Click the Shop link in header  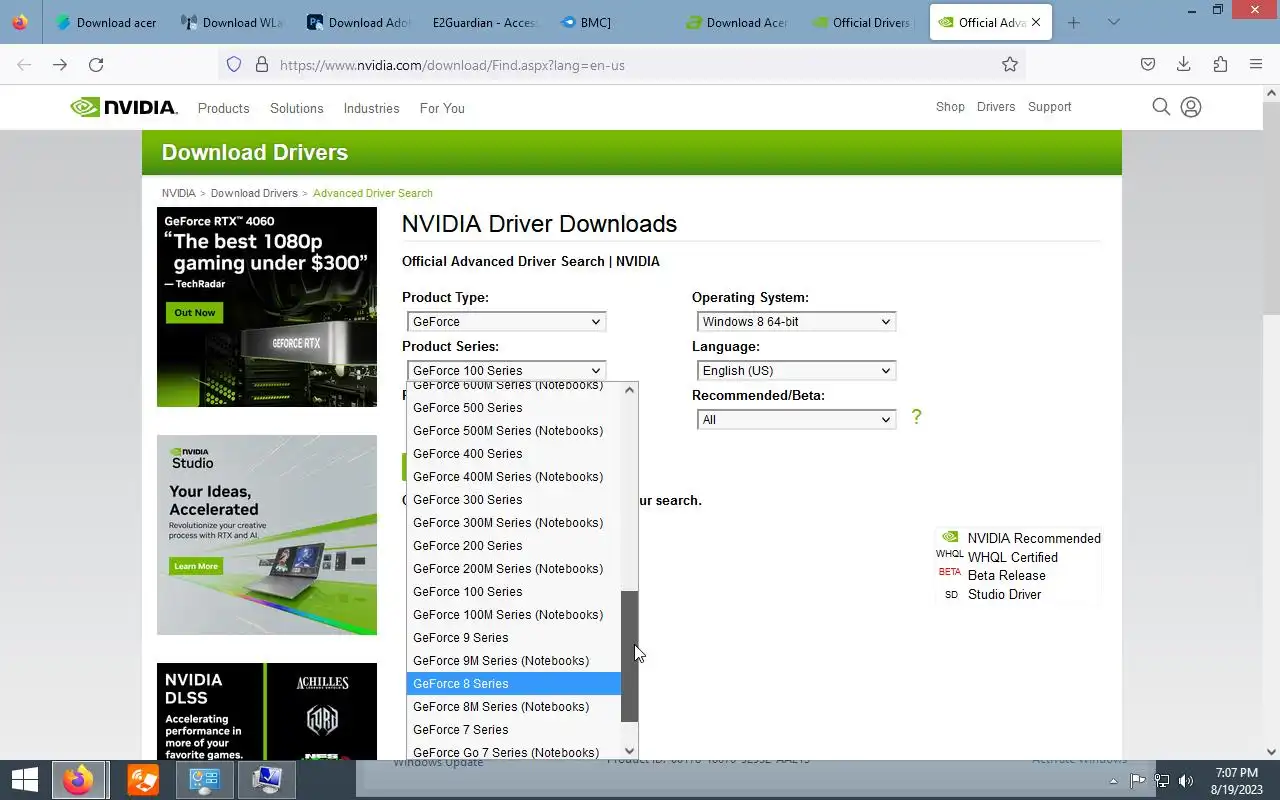click(950, 107)
